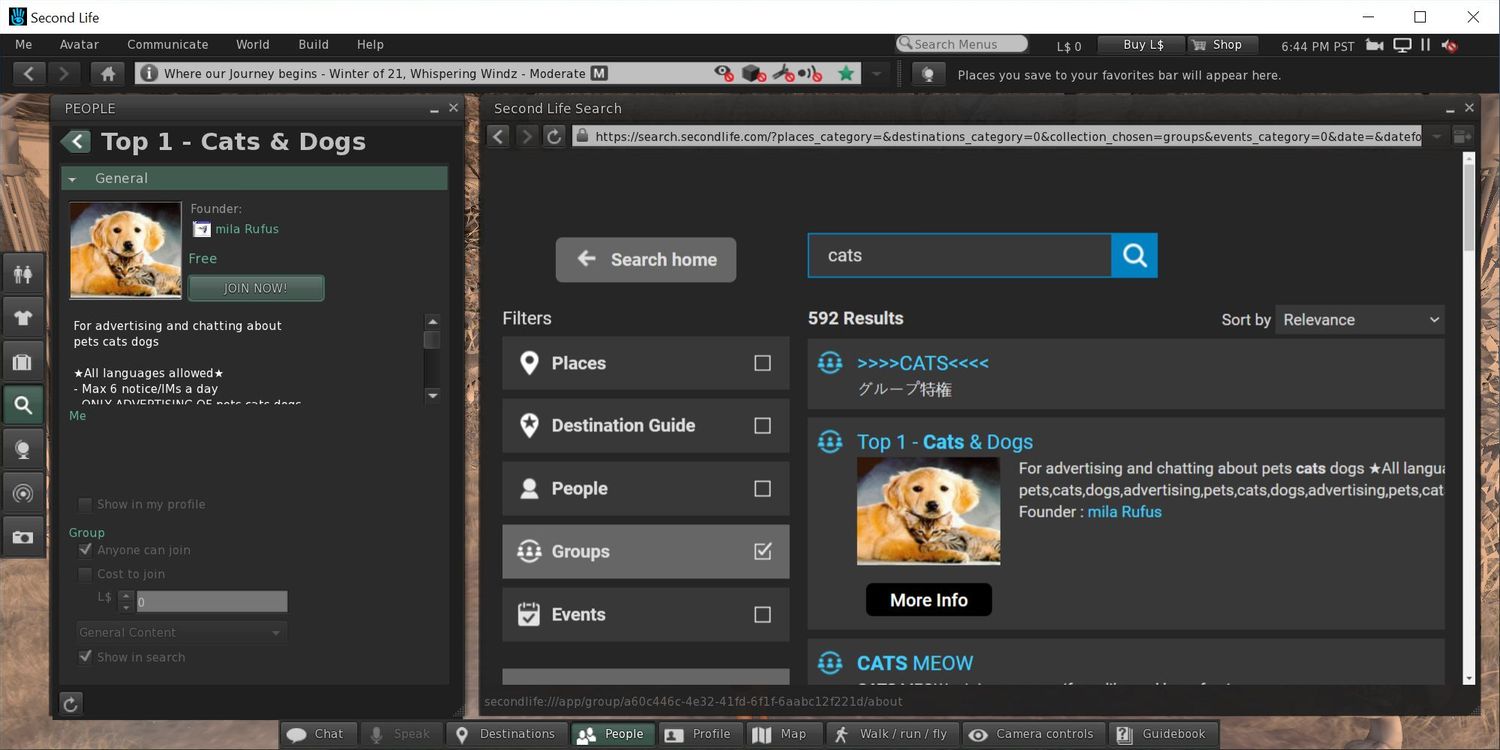This screenshot has width=1500, height=750.
Task: Open the inventory suitcase icon in sidebar
Action: tap(23, 362)
